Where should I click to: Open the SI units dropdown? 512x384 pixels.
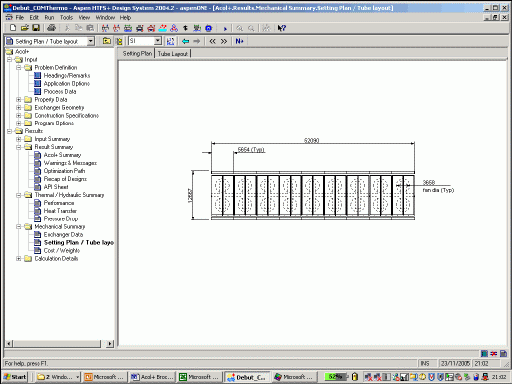coord(158,41)
